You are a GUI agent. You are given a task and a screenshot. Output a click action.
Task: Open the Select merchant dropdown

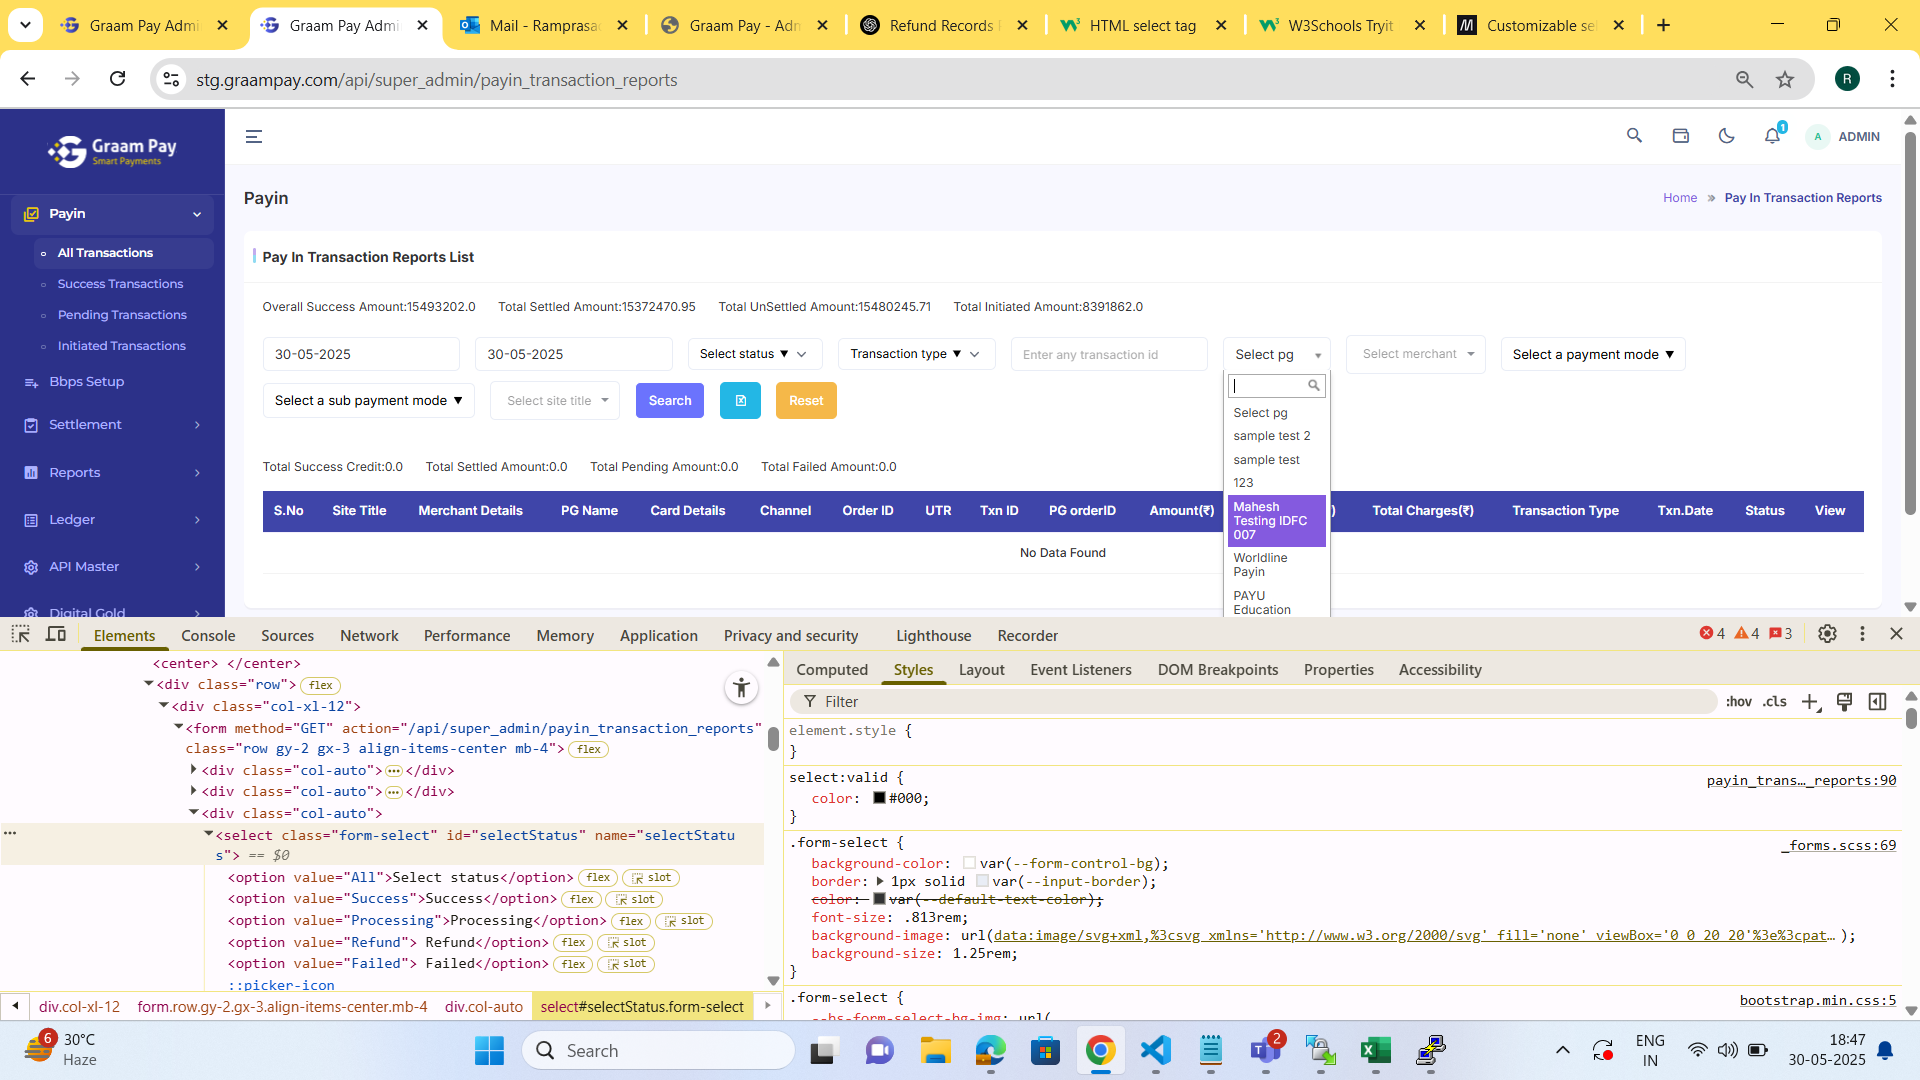click(1416, 354)
